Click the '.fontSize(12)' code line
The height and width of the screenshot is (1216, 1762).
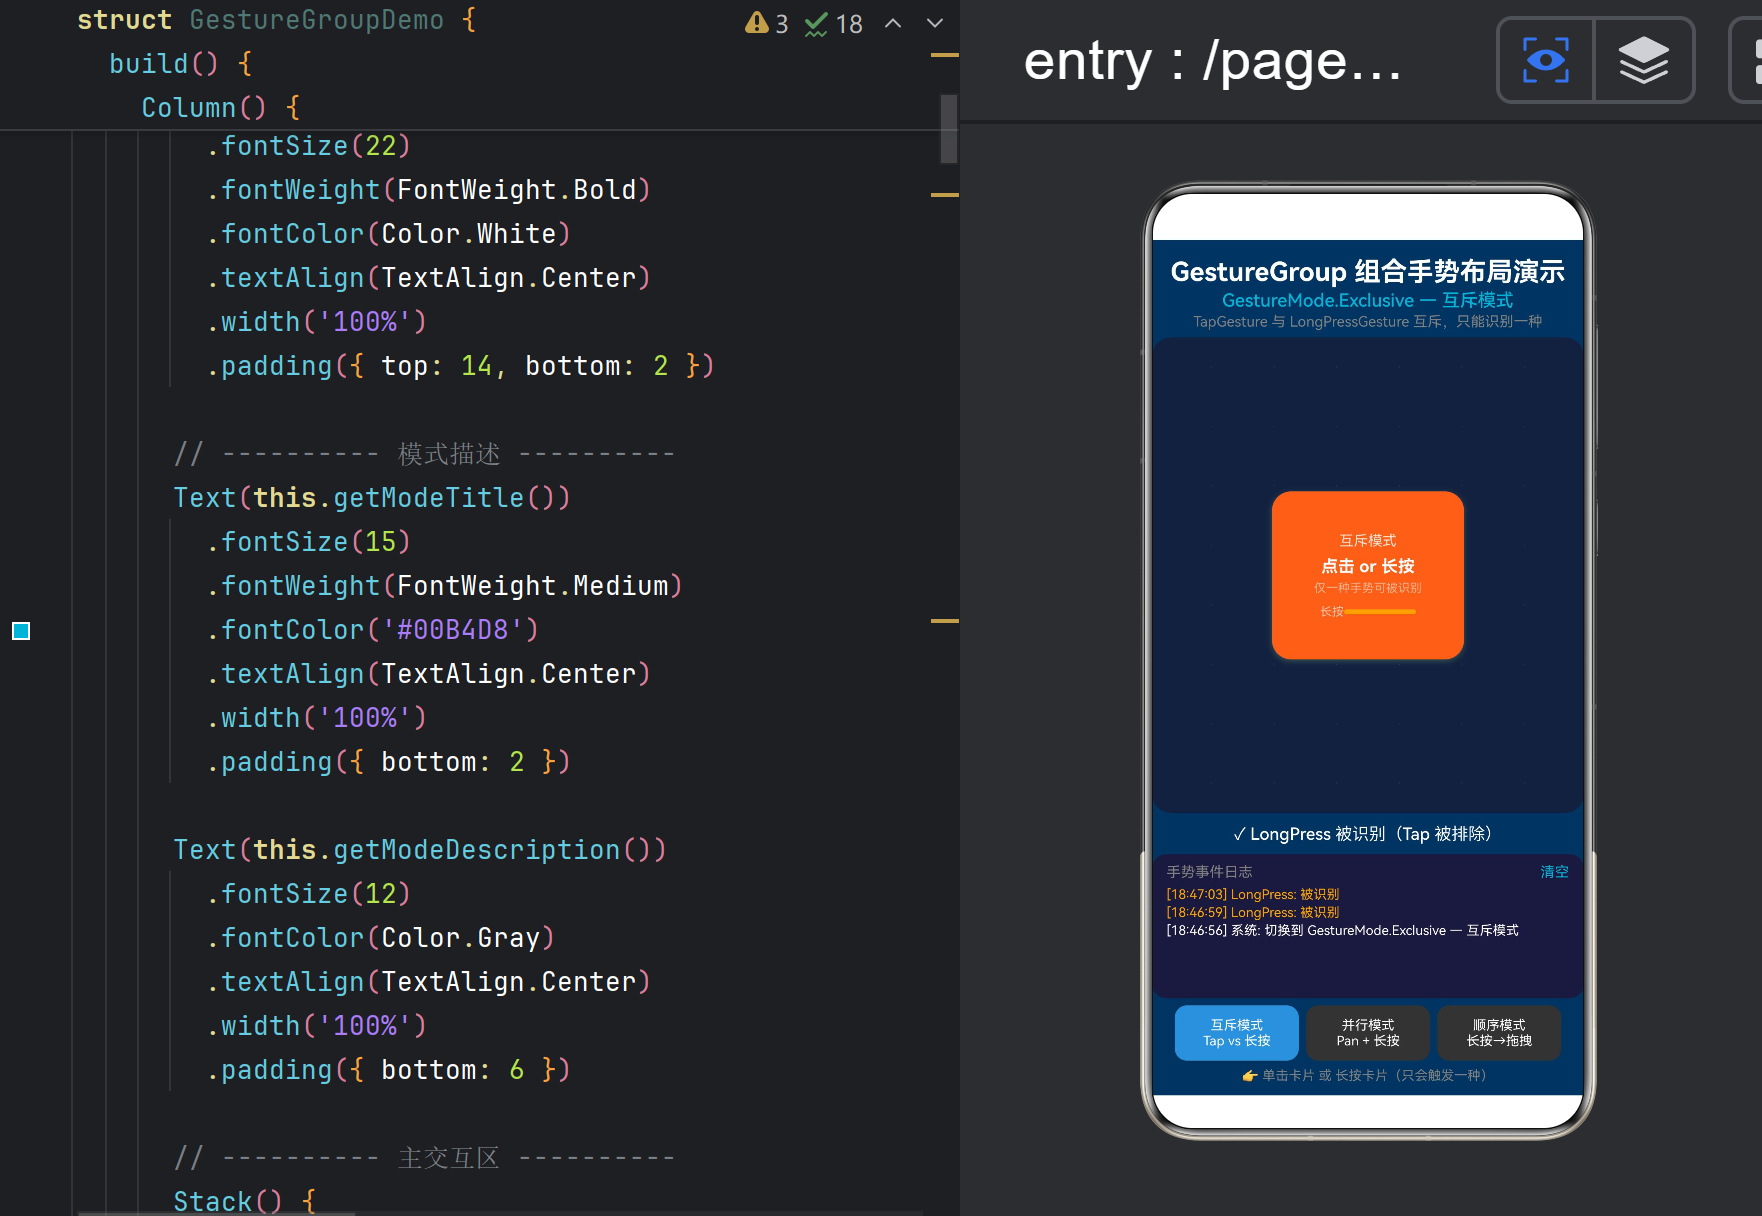[308, 894]
